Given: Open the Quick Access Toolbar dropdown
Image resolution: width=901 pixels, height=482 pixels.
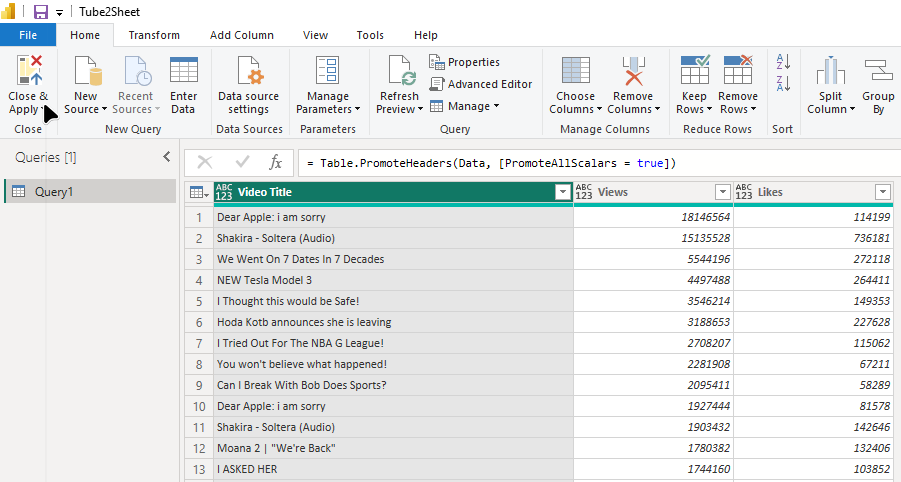Looking at the screenshot, I should (x=59, y=13).
